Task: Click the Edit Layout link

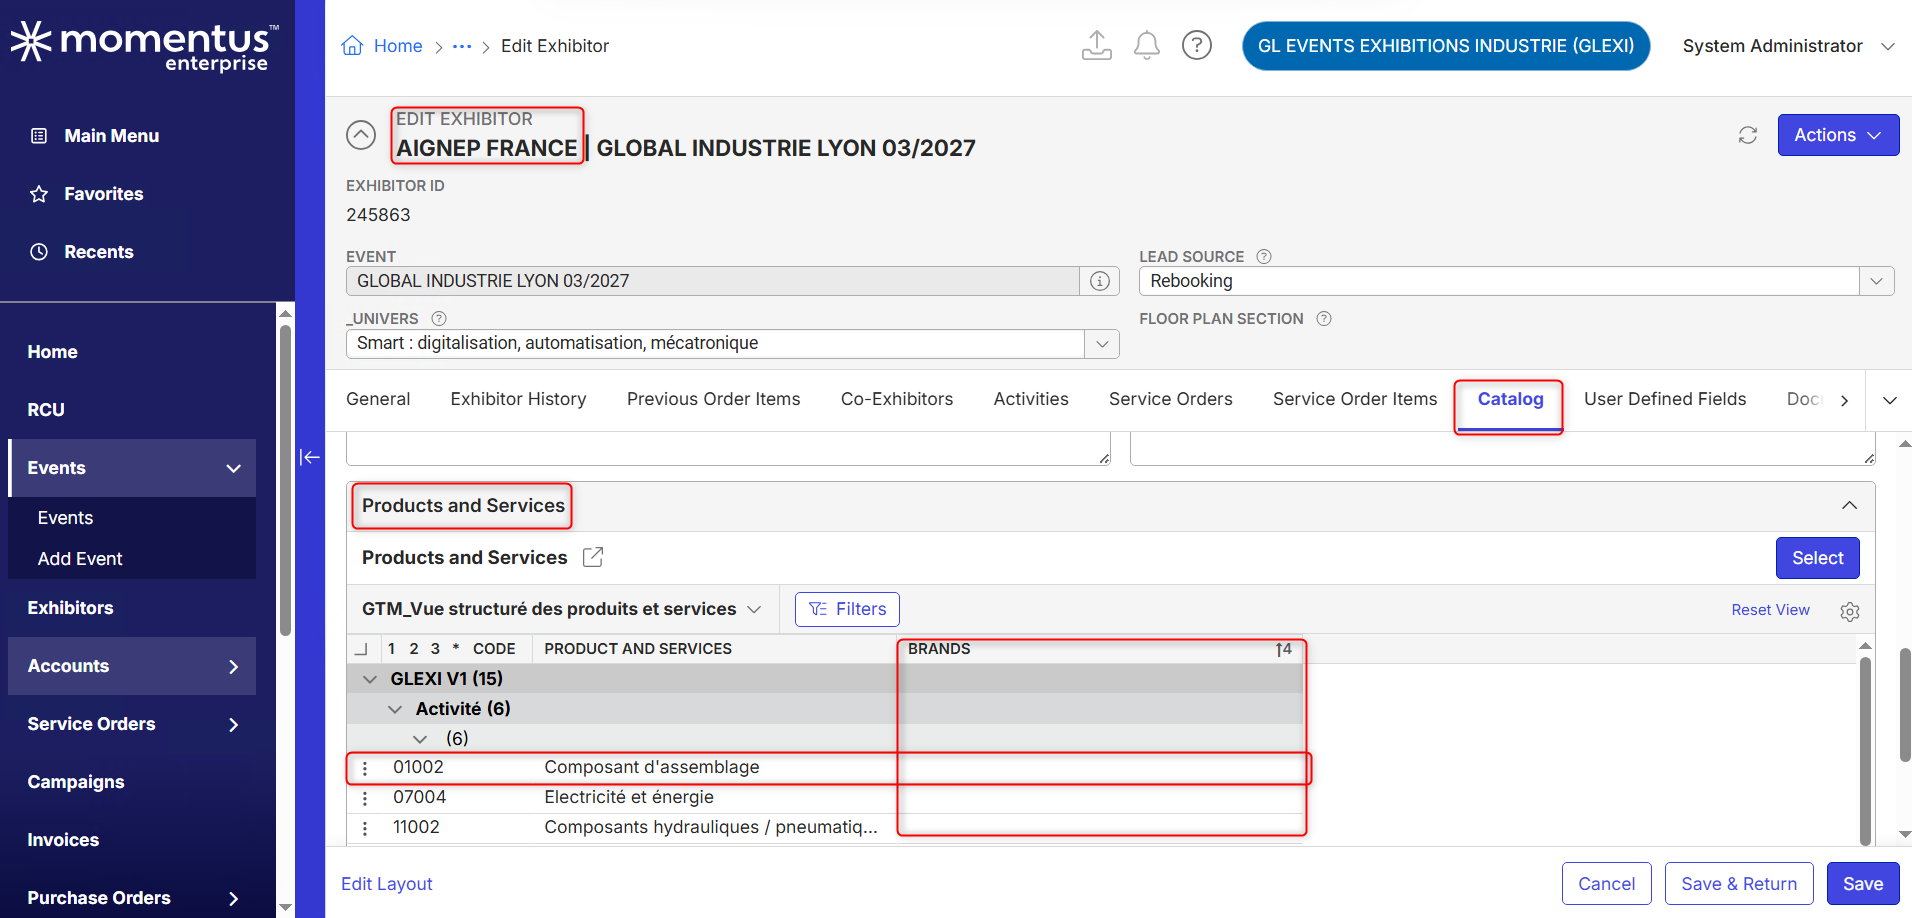Action: coord(387,884)
